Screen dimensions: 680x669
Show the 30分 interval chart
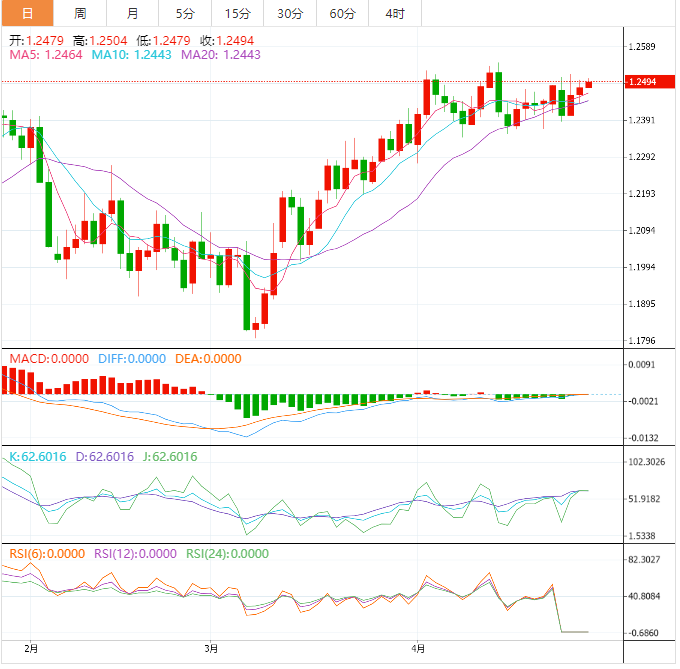[x=290, y=13]
